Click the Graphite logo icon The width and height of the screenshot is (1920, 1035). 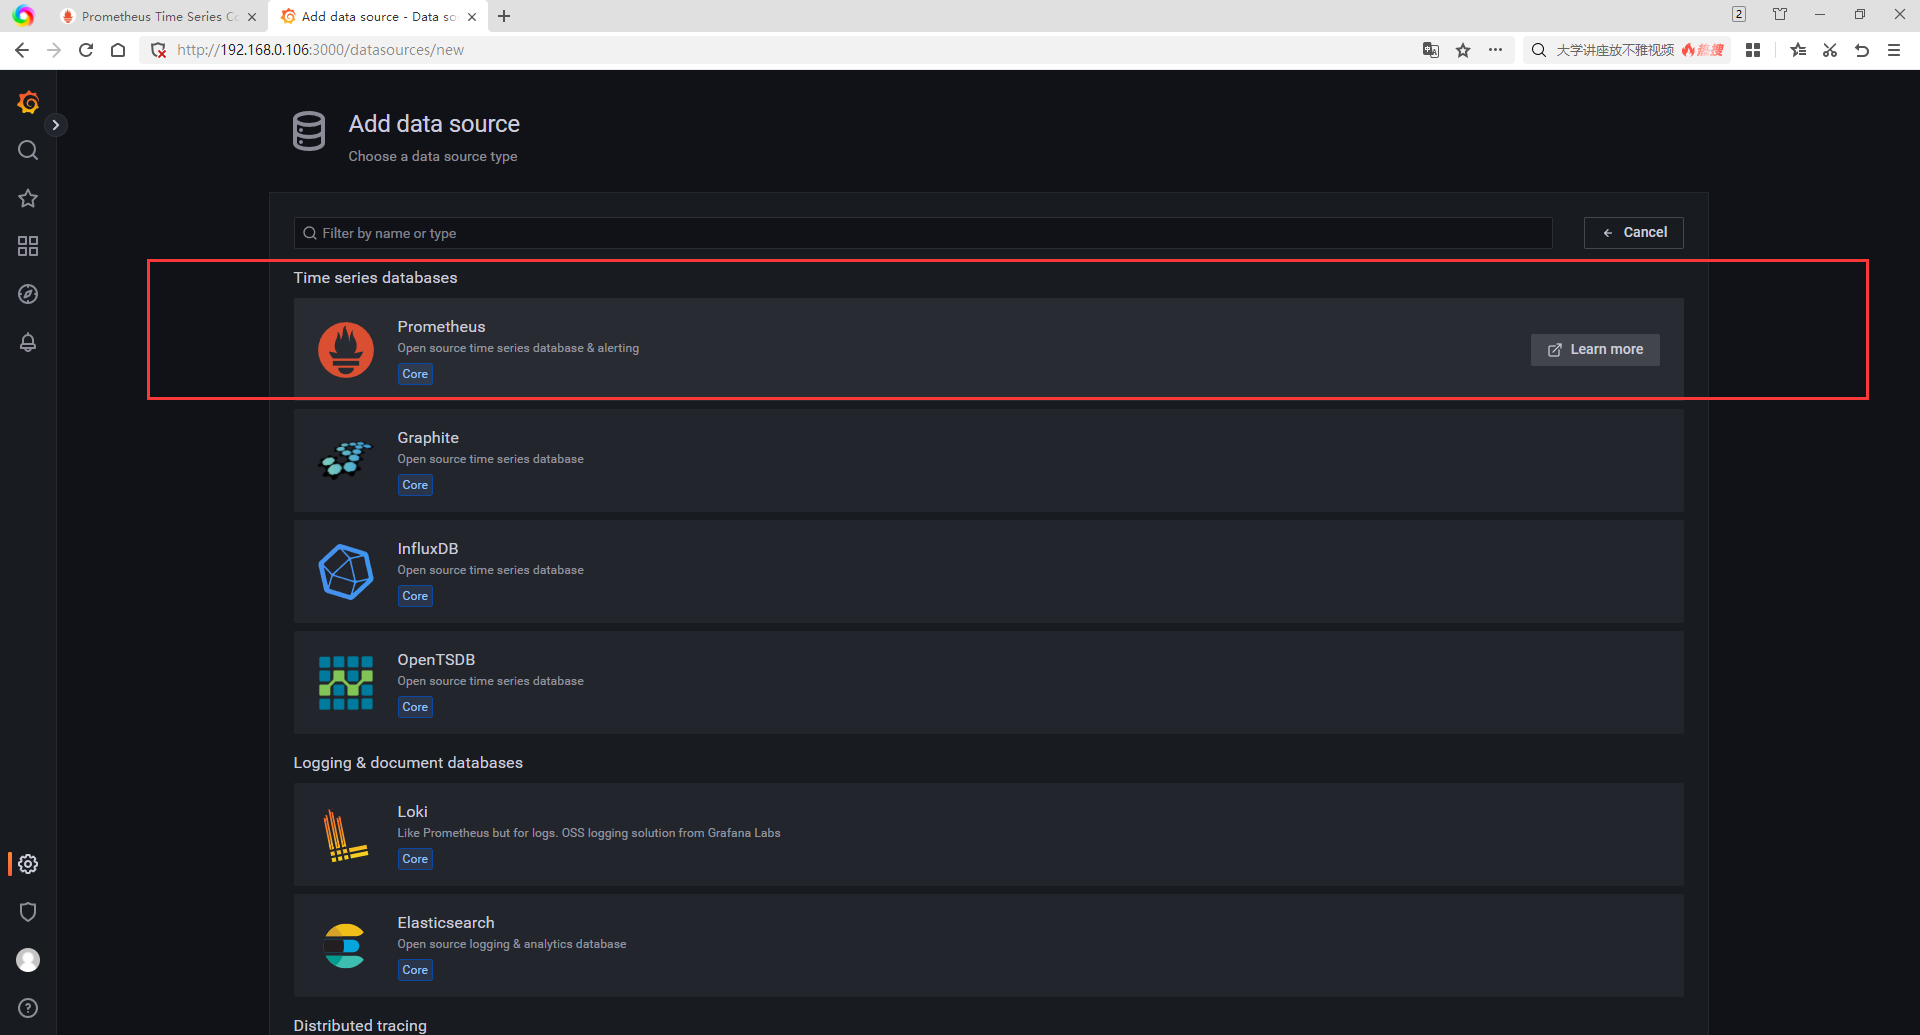[346, 461]
